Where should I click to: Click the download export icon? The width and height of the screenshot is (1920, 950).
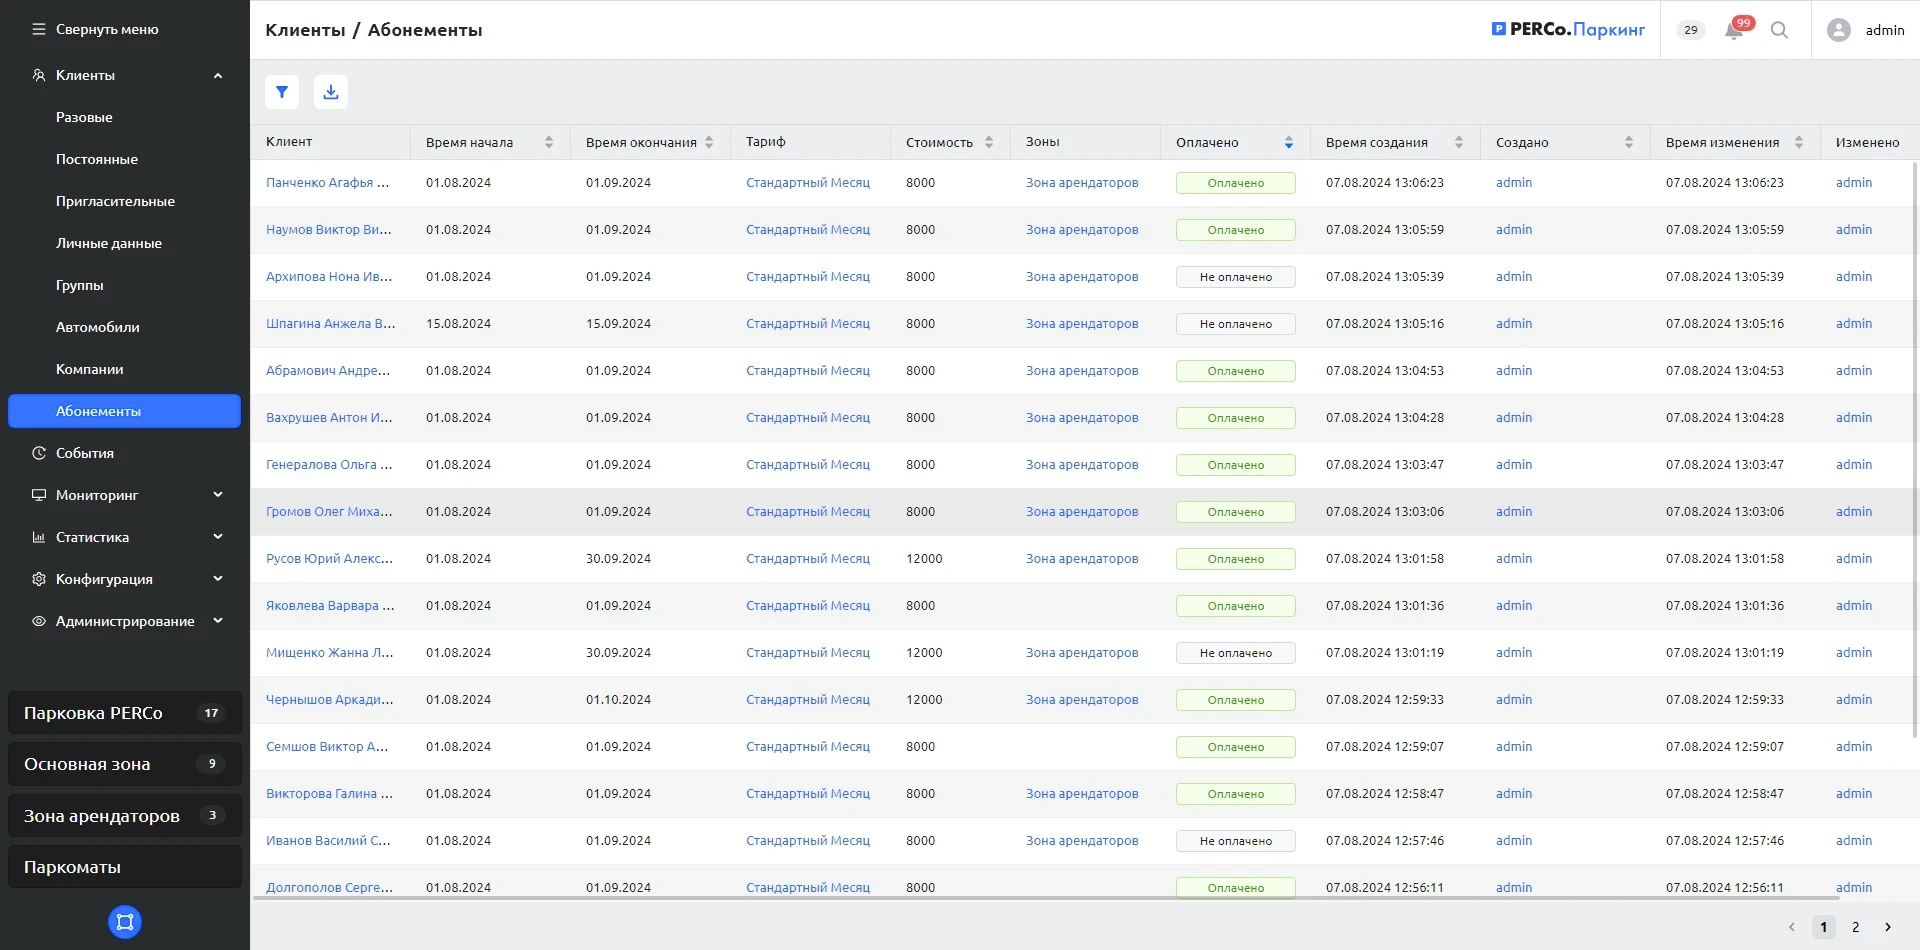point(331,92)
